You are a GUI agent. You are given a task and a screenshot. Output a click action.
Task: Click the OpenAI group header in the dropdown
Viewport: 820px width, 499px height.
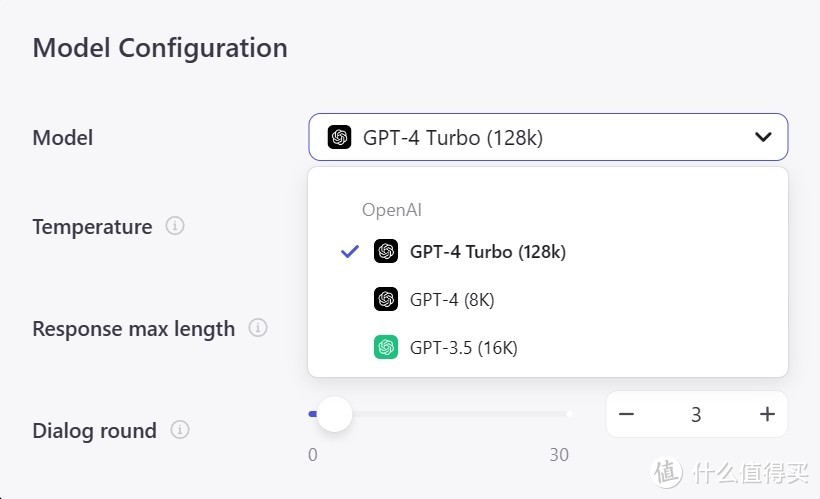point(392,210)
